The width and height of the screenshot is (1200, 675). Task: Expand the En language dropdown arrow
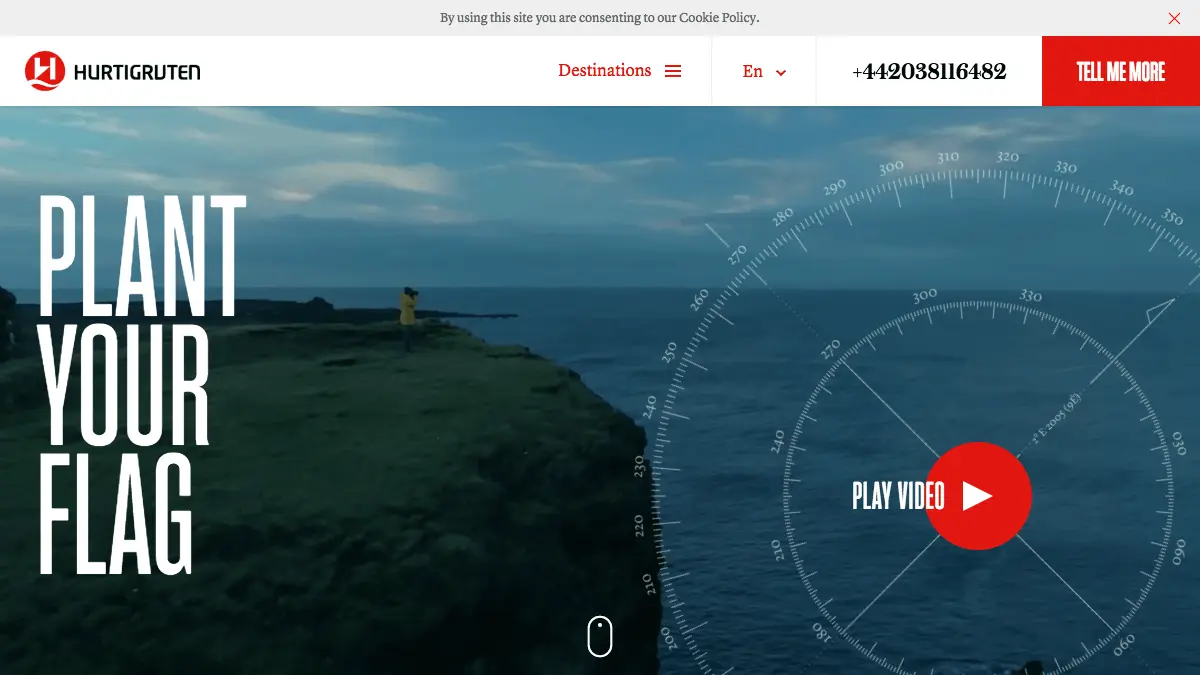click(781, 72)
